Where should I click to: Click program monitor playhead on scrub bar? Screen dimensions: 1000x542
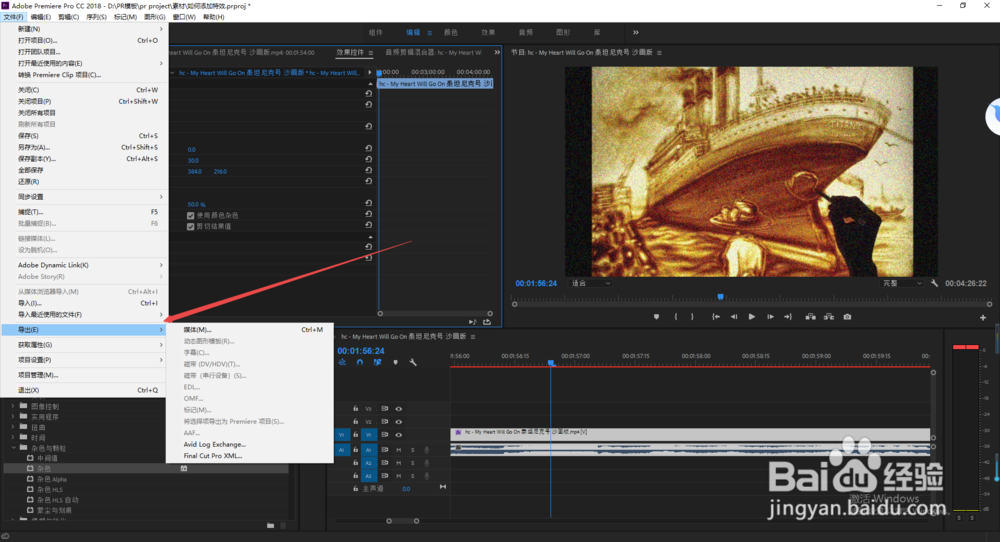point(721,297)
